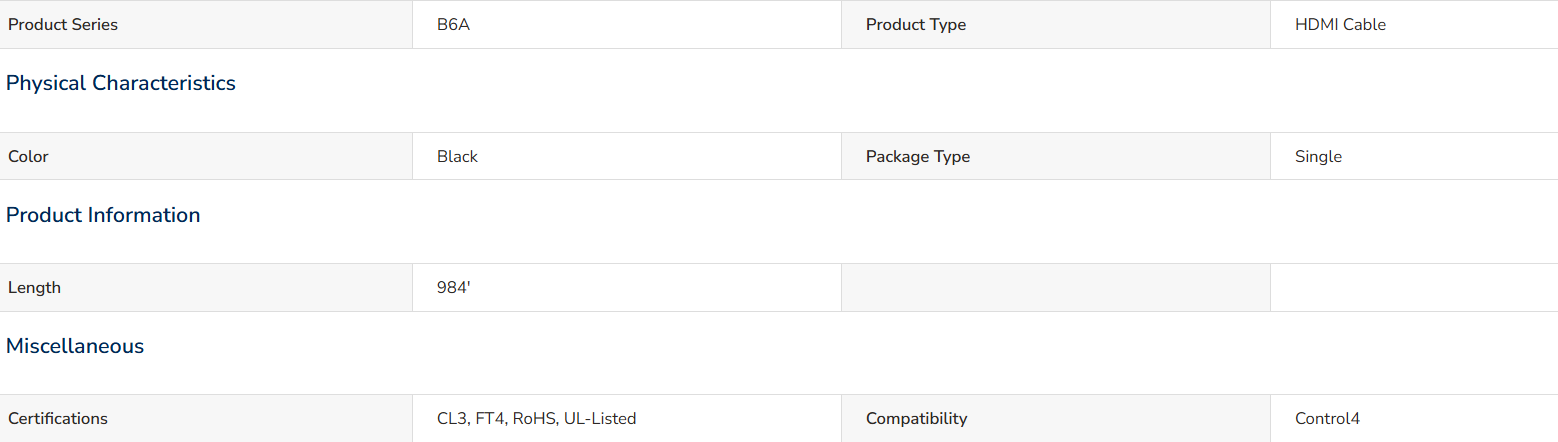
Task: Select the Control4 compatibility value
Action: coord(1327,419)
